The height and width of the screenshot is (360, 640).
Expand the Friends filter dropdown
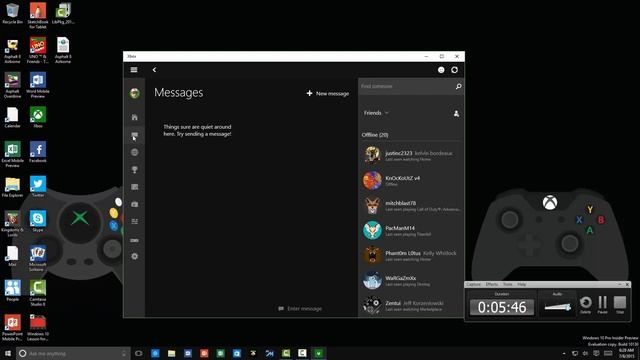click(x=376, y=113)
